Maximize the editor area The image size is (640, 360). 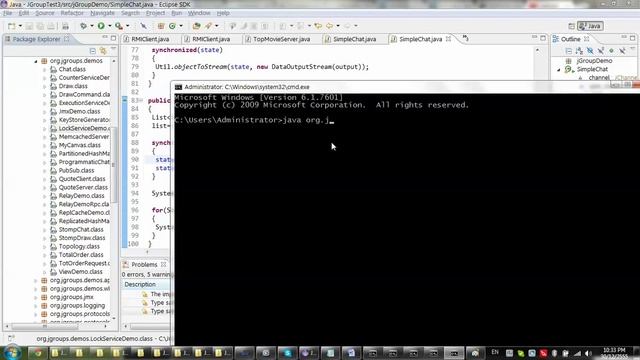(543, 38)
